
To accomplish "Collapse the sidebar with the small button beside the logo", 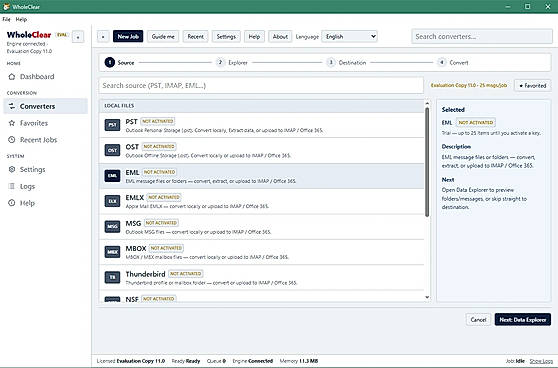I will [x=78, y=37].
